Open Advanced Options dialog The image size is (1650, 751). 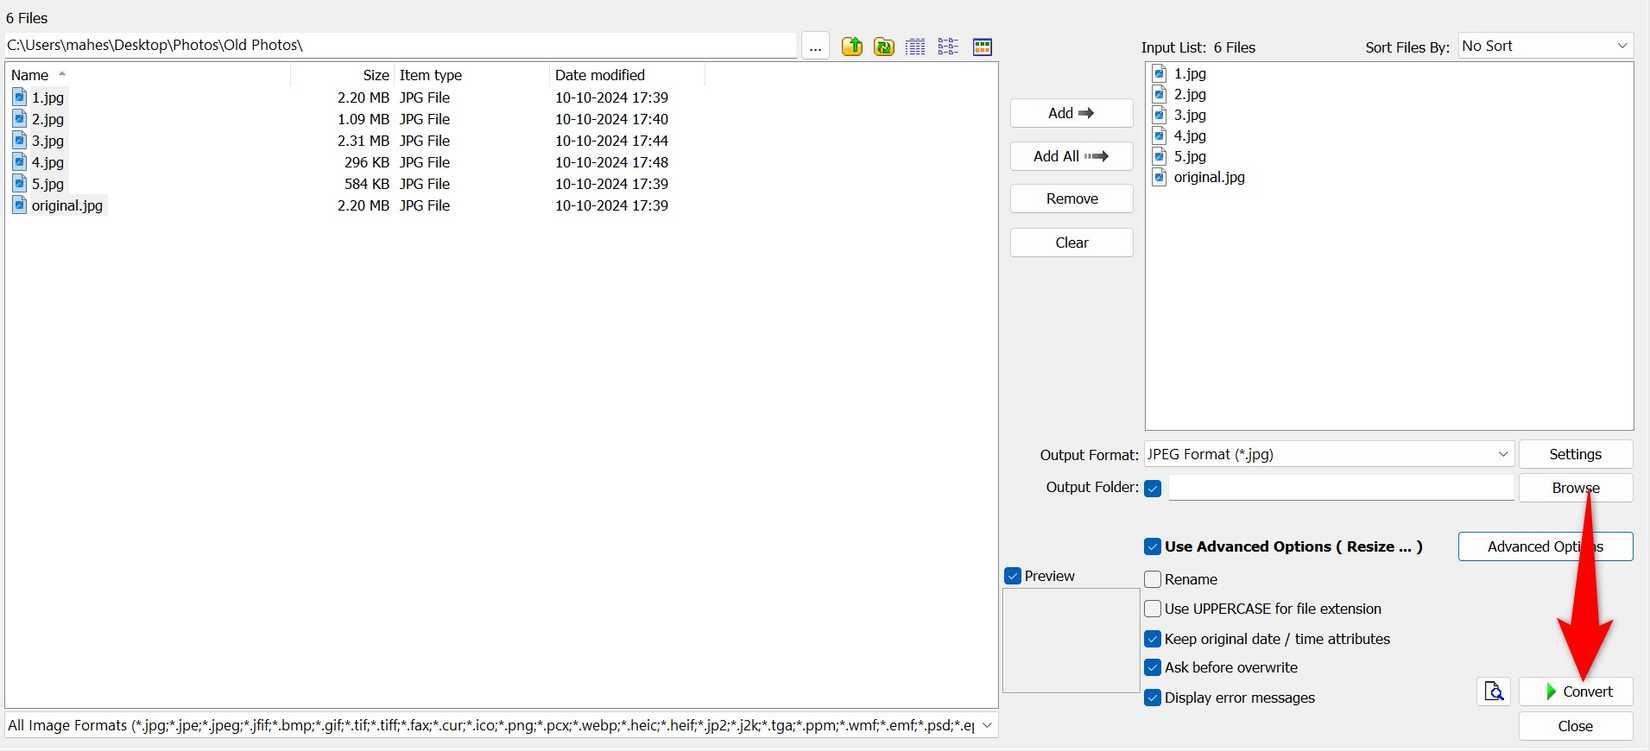pos(1545,547)
